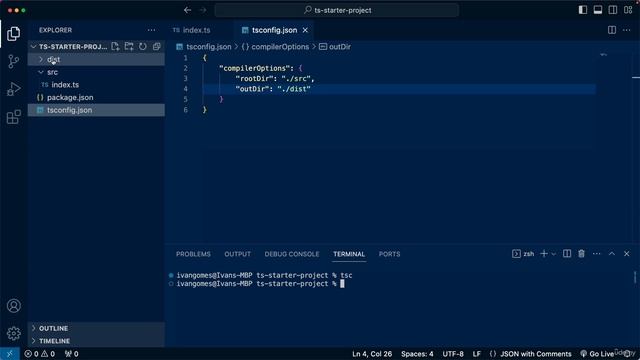The height and width of the screenshot is (360, 640).
Task: Switch to the Ports panel tab
Action: (389, 254)
